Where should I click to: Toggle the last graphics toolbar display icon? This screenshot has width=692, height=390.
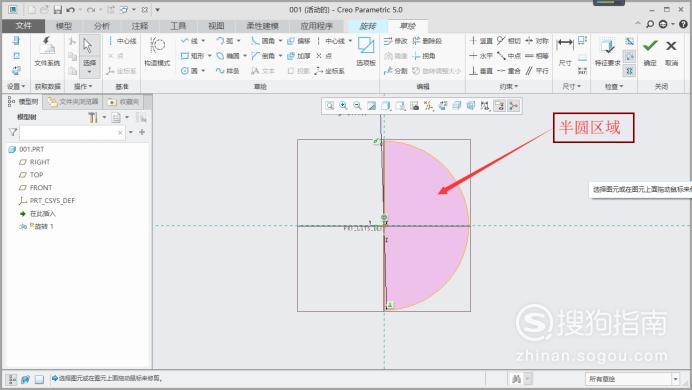tap(514, 105)
